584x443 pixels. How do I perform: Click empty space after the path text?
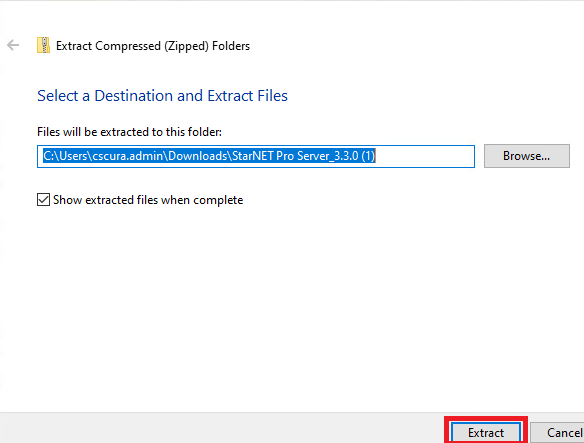[425, 156]
